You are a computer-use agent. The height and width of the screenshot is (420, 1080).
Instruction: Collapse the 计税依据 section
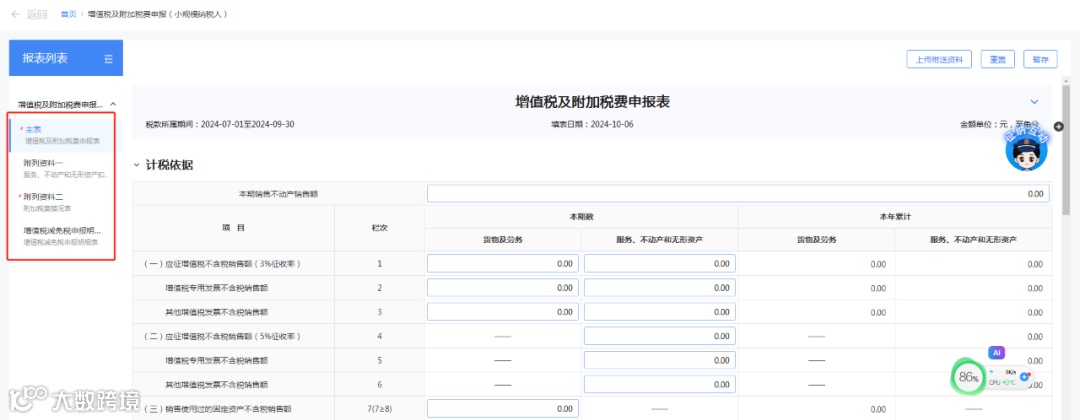136,165
